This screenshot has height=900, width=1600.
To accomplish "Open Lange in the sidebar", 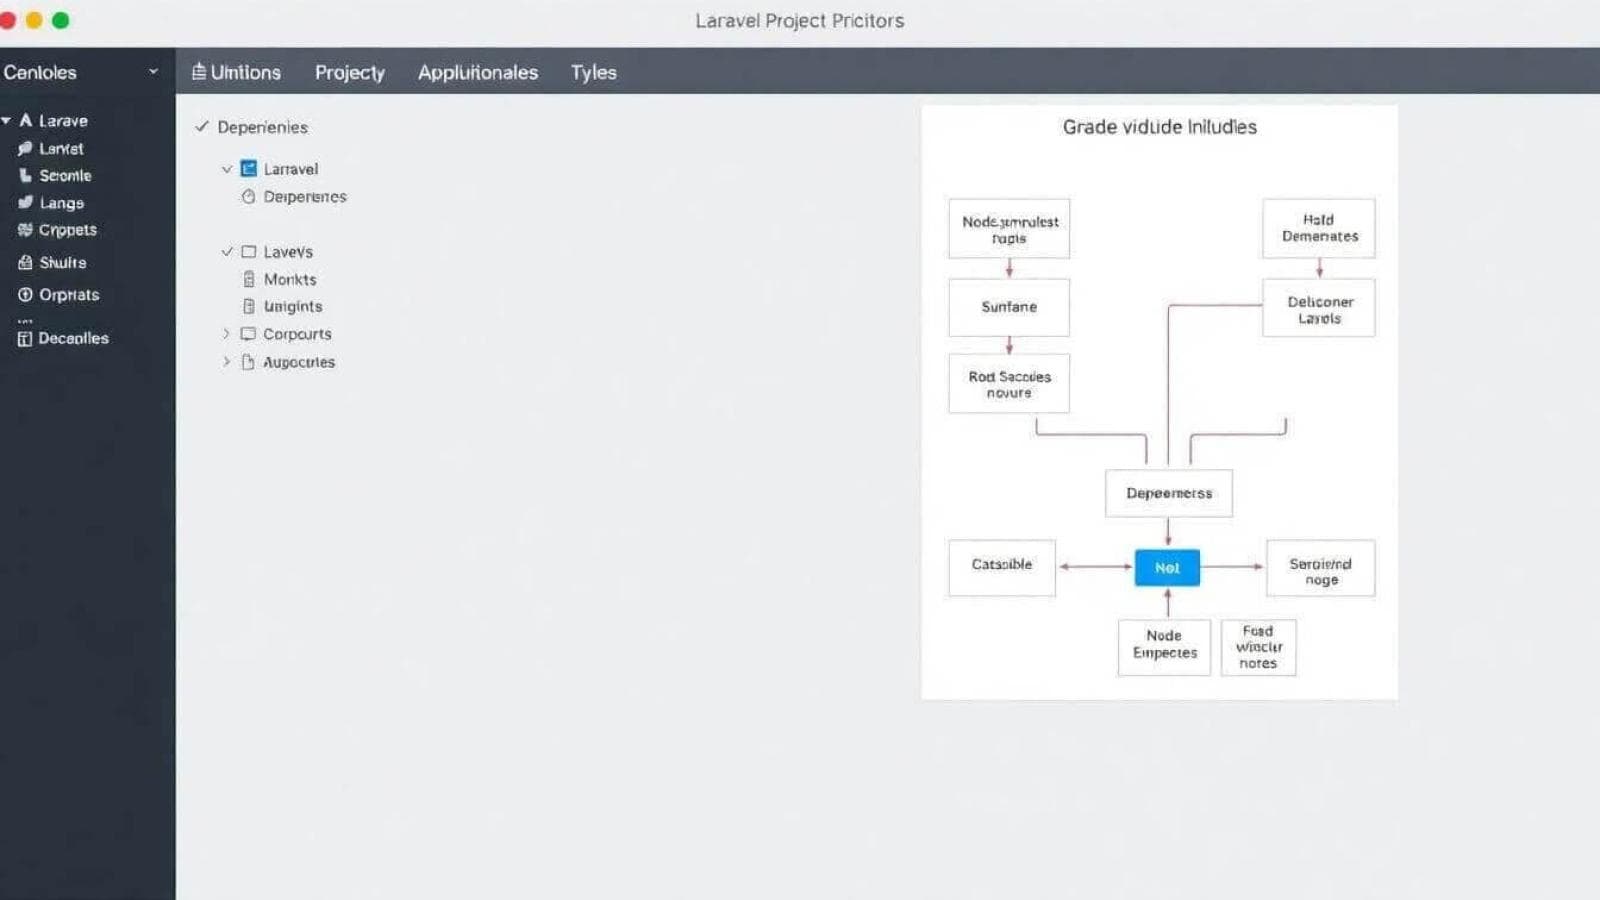I will [61, 203].
